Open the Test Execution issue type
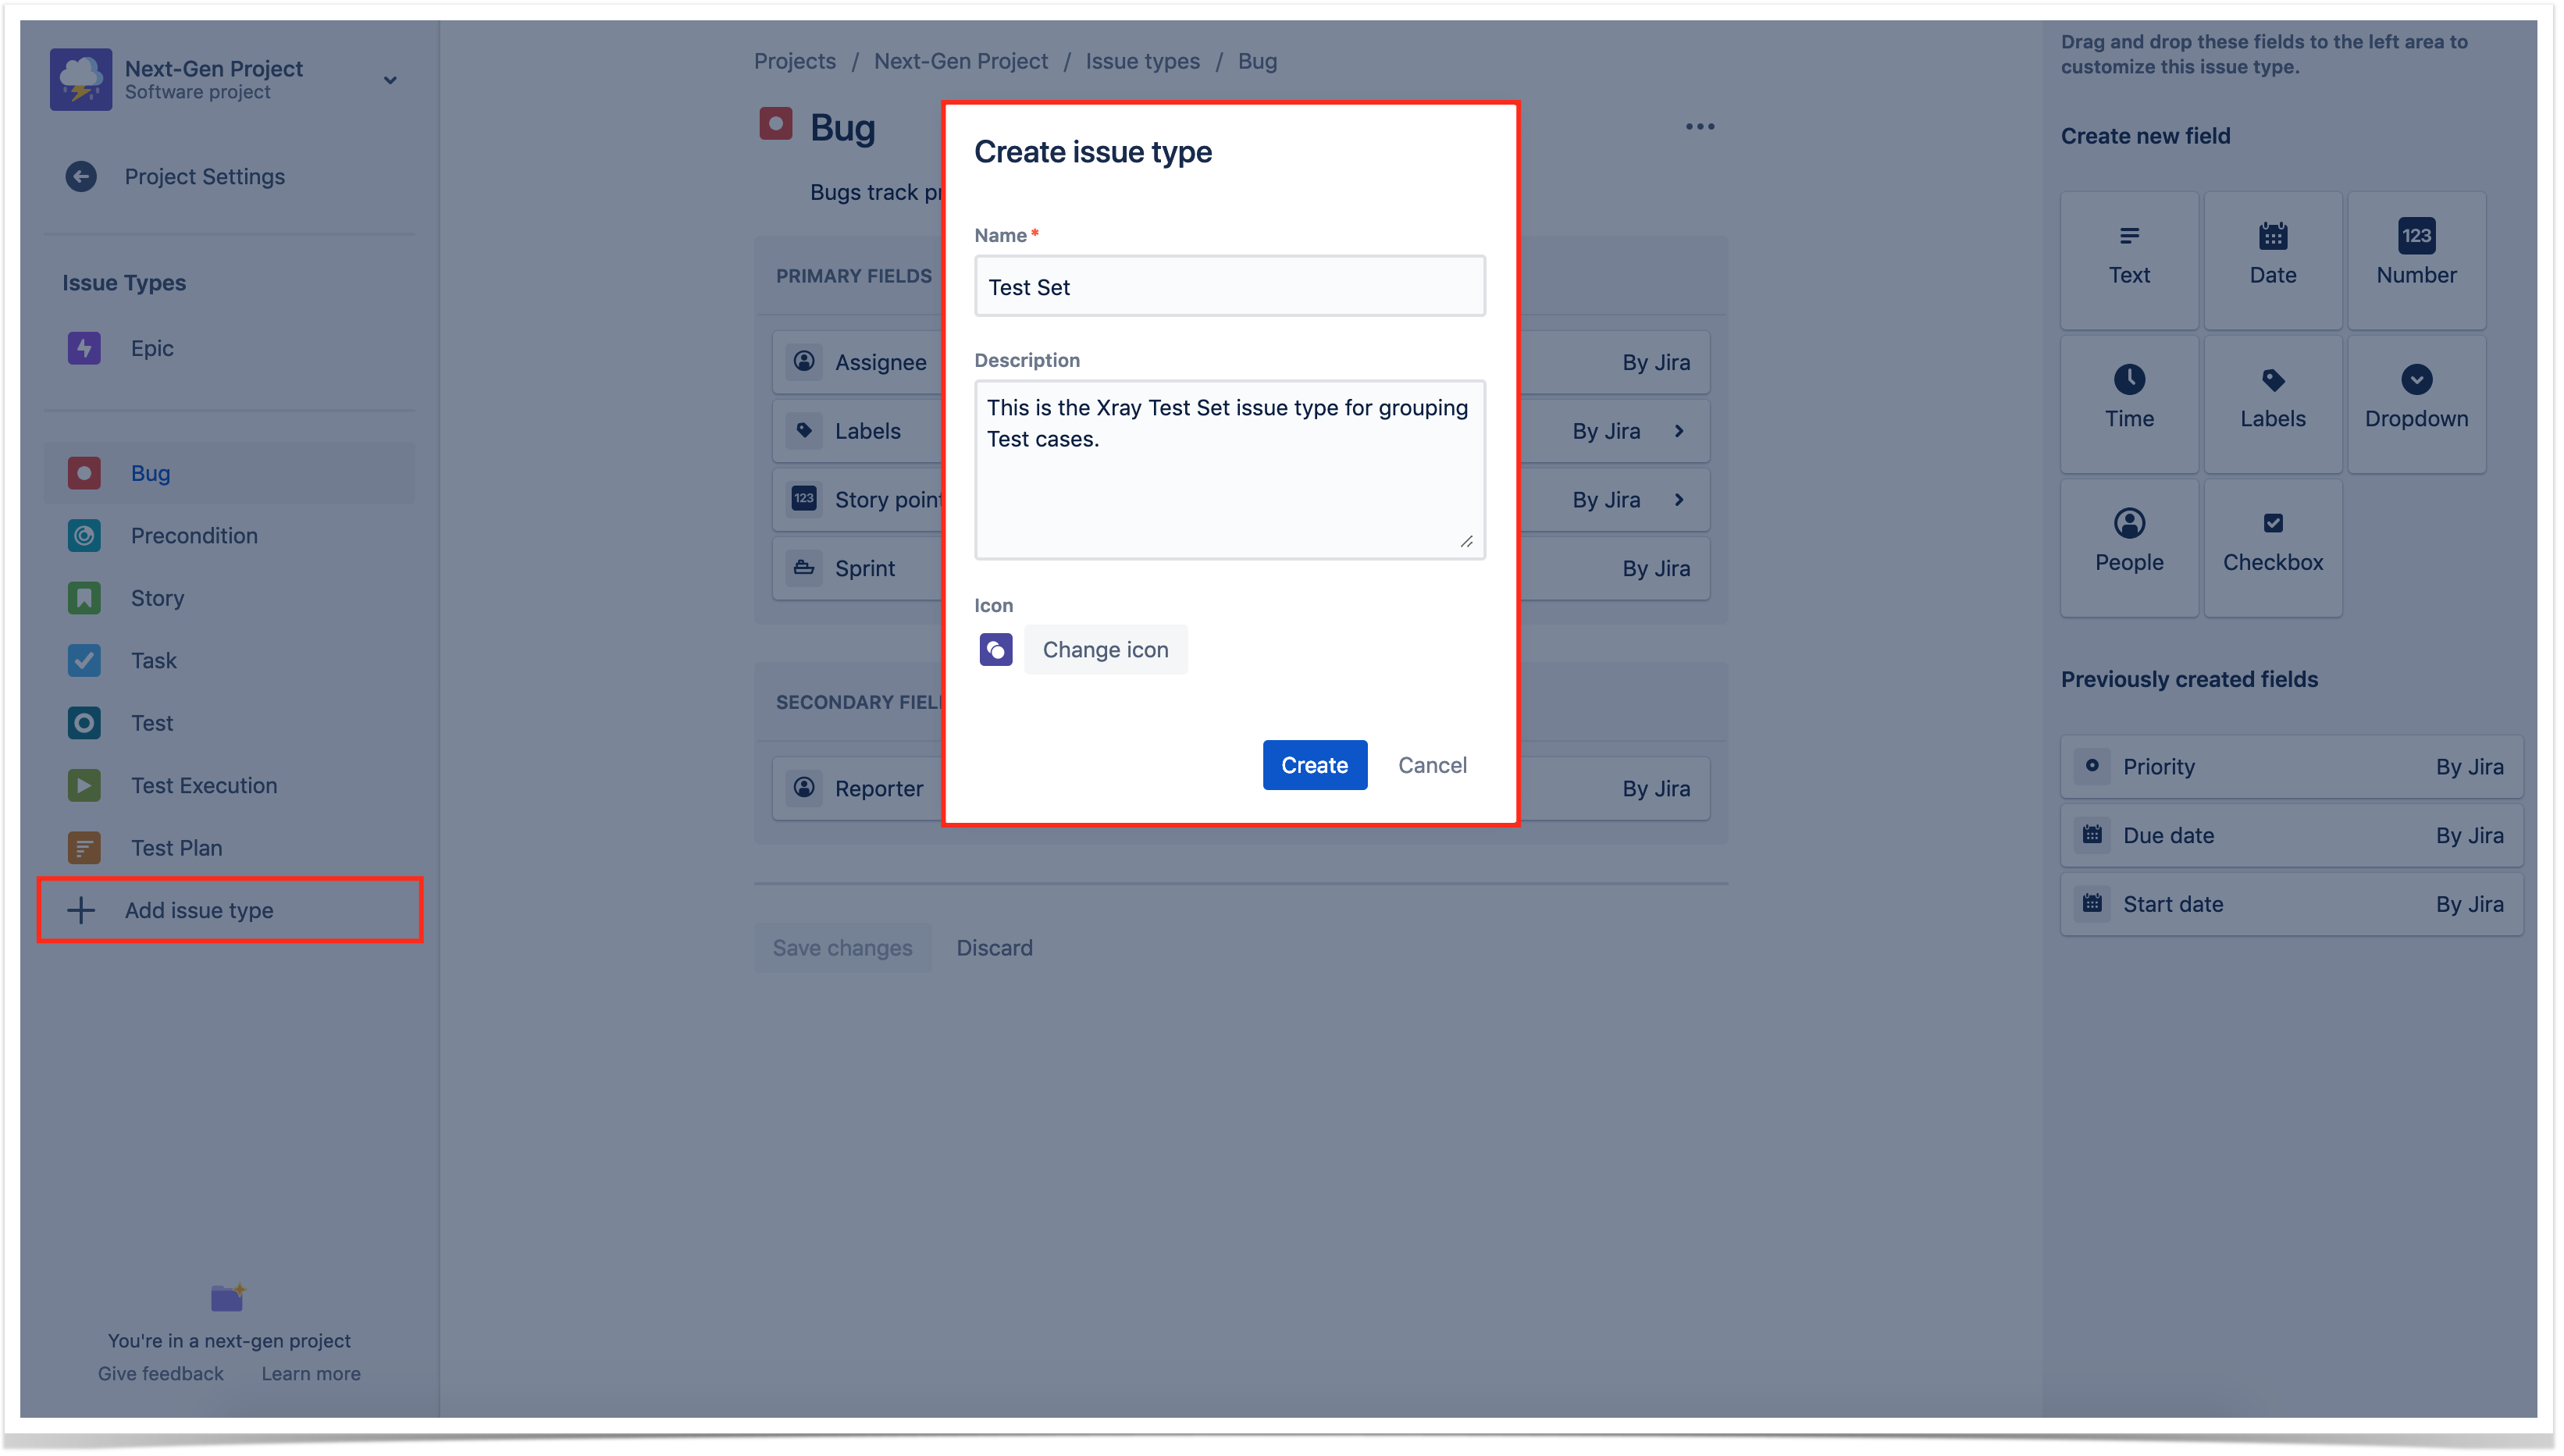 click(x=230, y=786)
